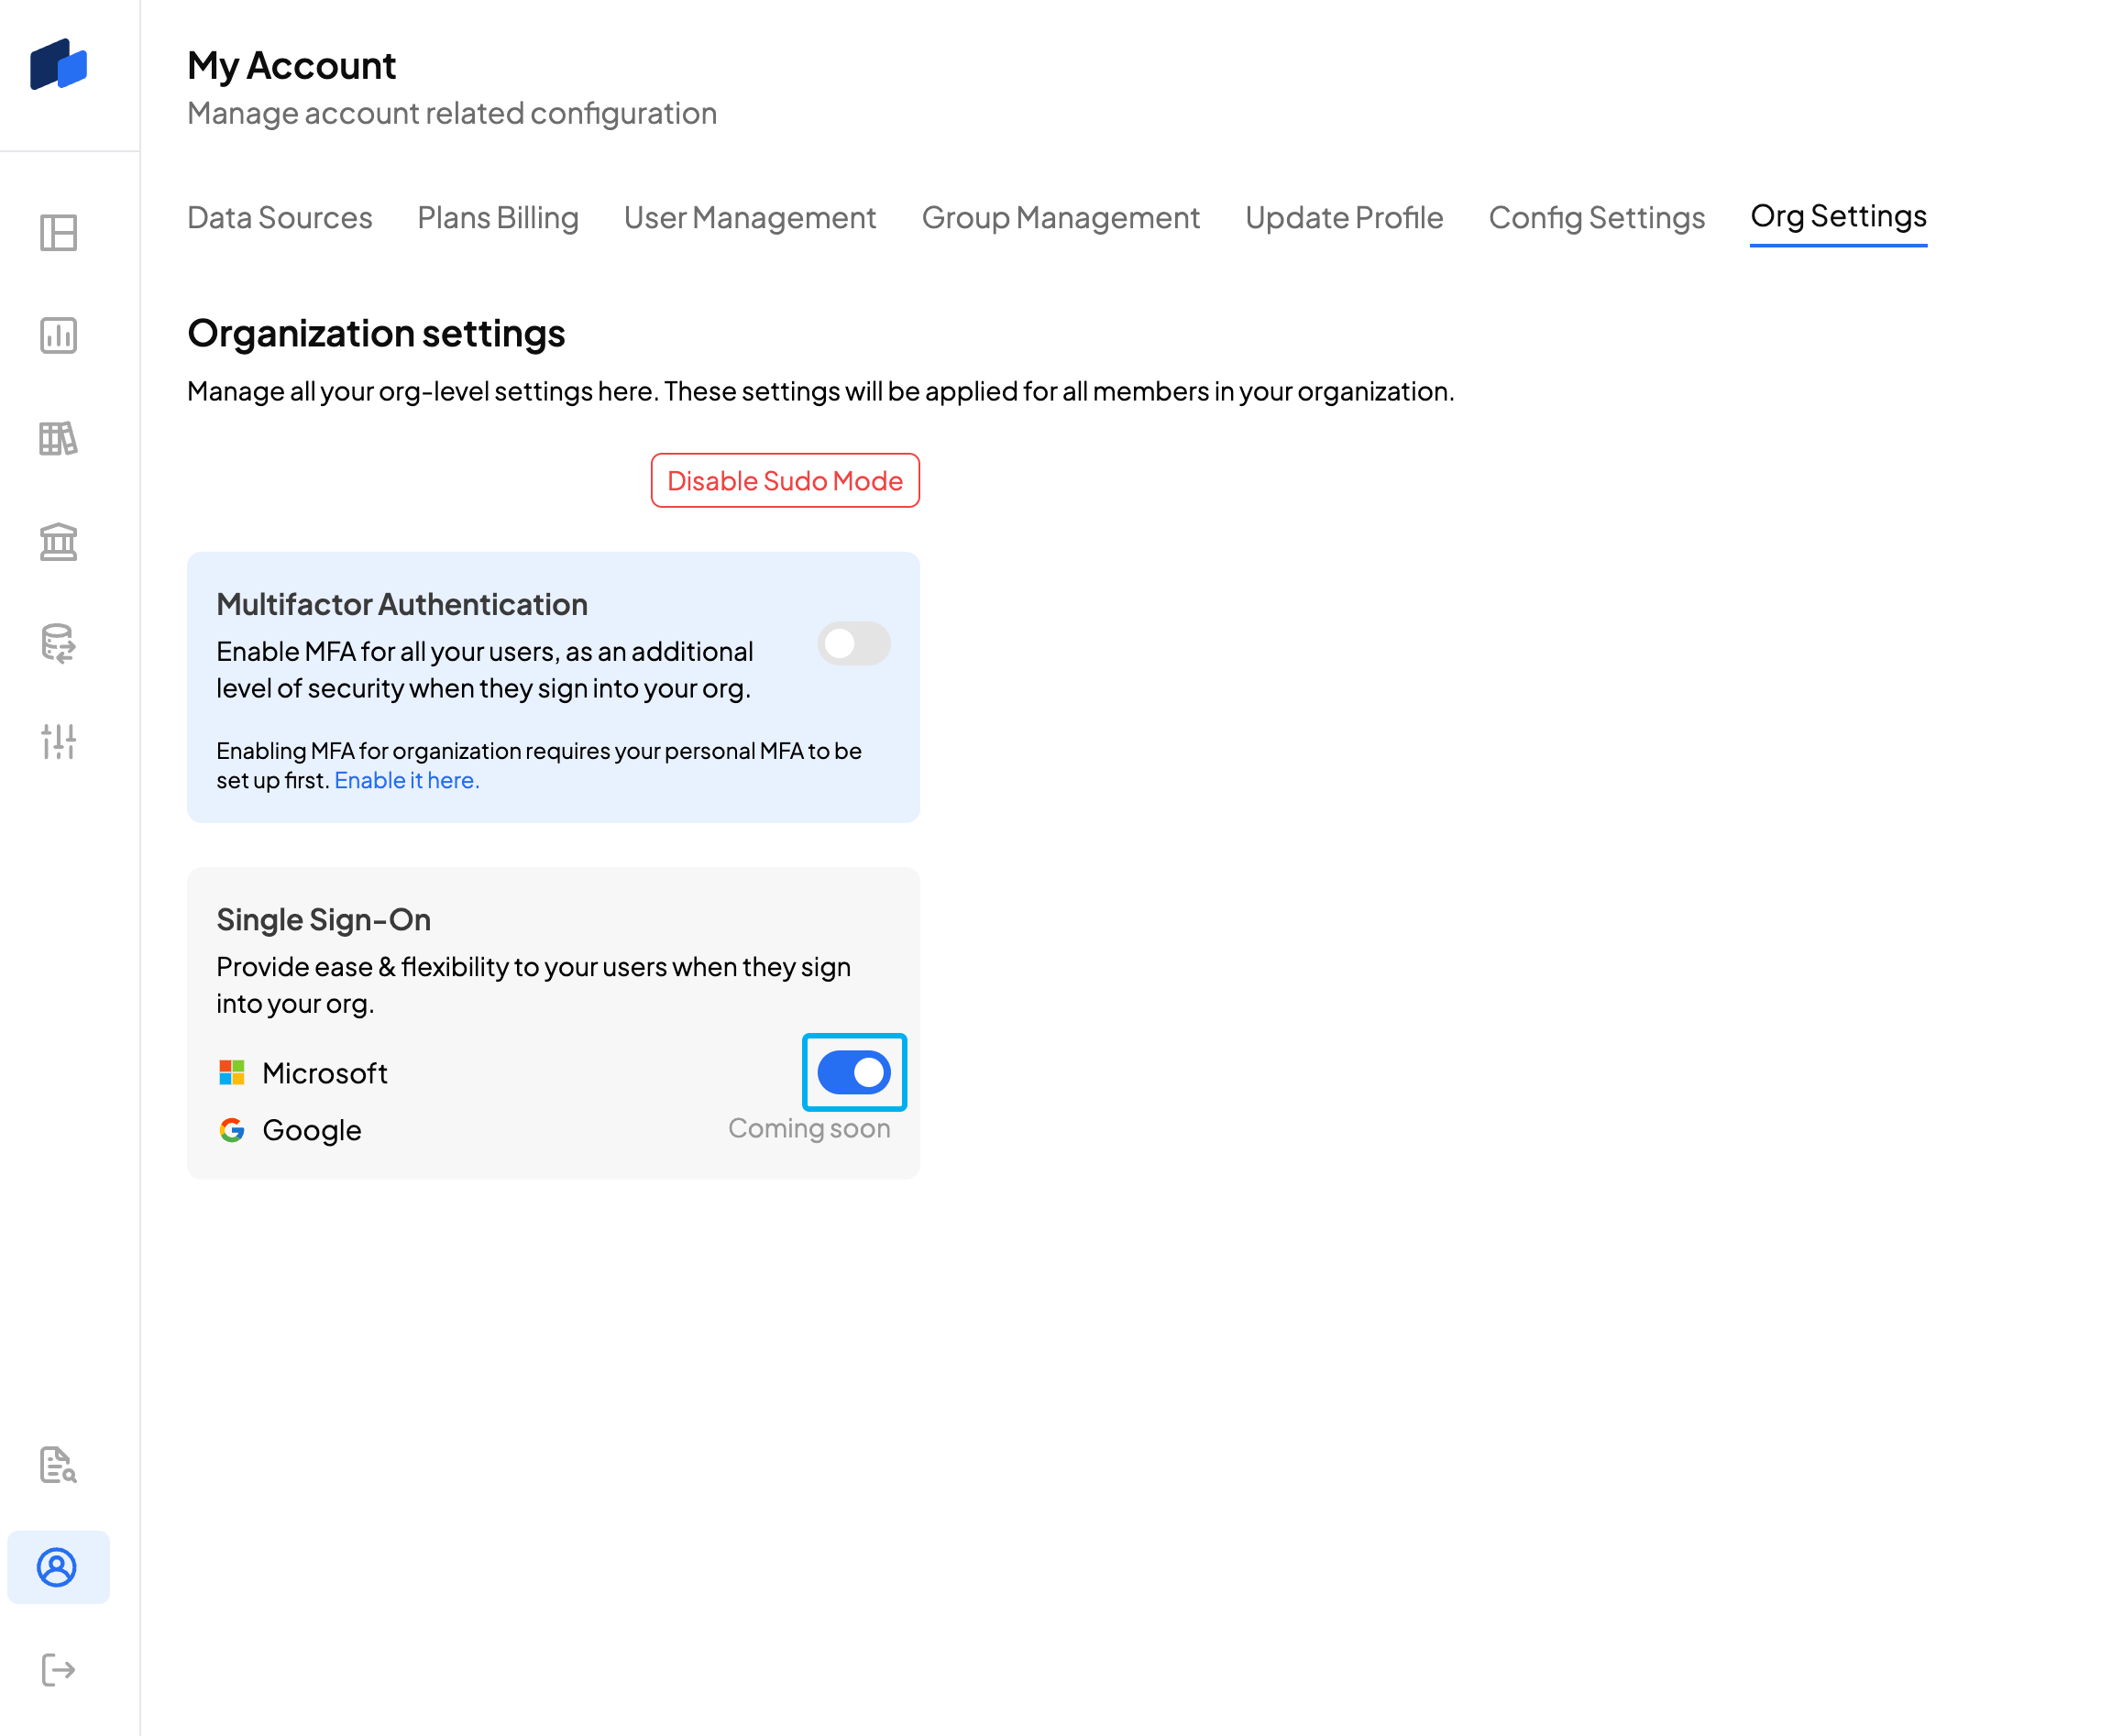Open the document search sidebar icon
The width and height of the screenshot is (2101, 1736).
point(58,1464)
